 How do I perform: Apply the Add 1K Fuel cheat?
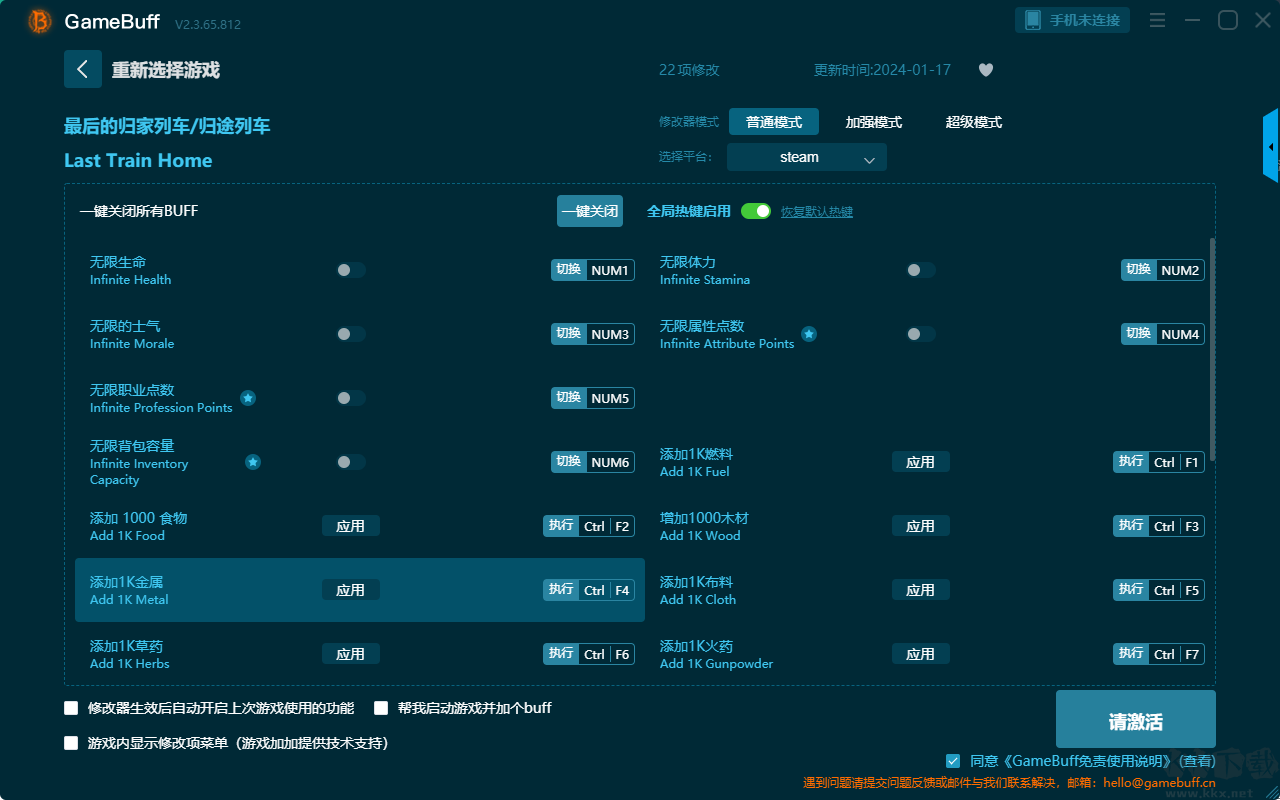click(x=921, y=462)
